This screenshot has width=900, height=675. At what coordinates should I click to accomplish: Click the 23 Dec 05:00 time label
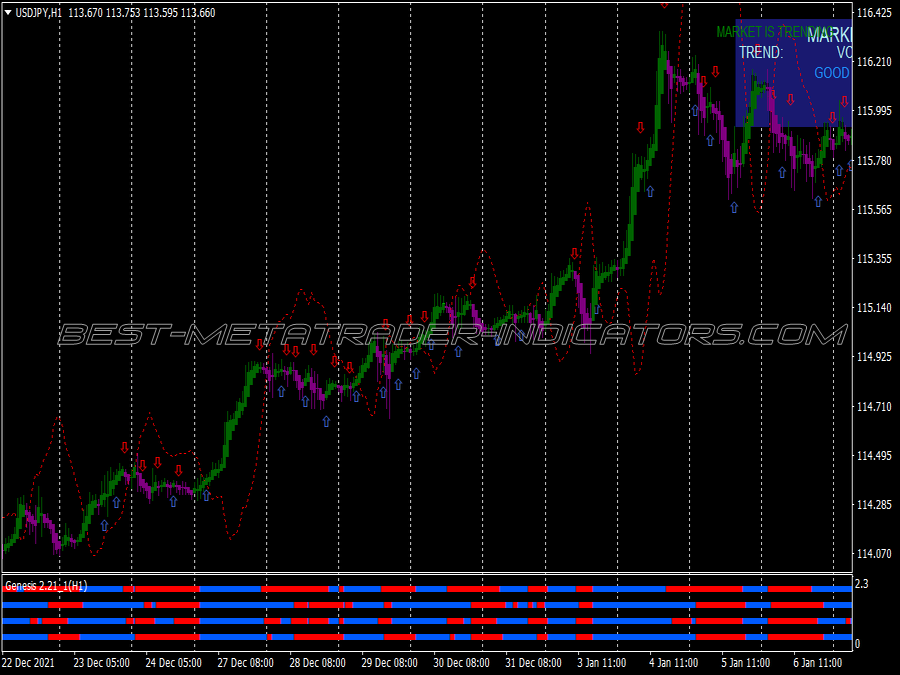[x=102, y=663]
